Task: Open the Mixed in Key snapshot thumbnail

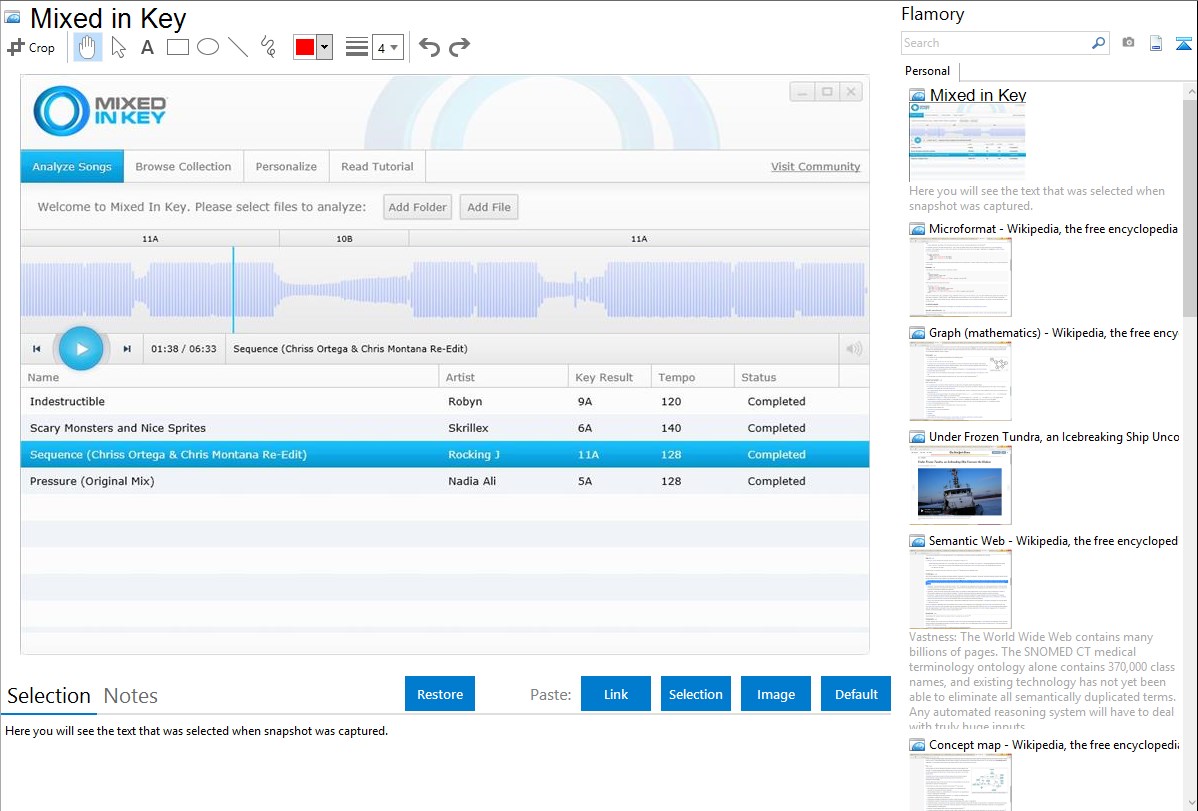Action: (967, 141)
